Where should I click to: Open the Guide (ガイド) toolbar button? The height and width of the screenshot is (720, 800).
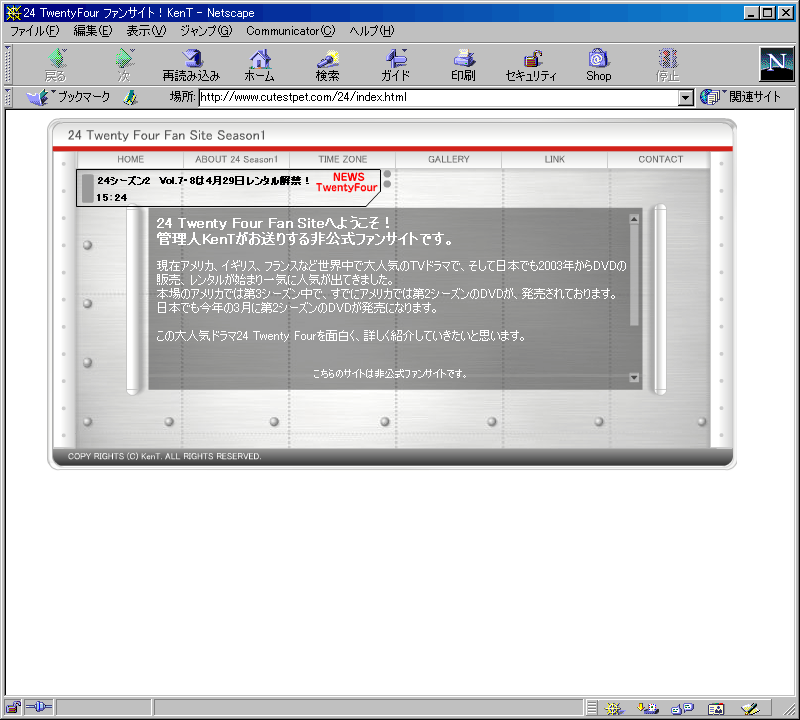(x=395, y=65)
